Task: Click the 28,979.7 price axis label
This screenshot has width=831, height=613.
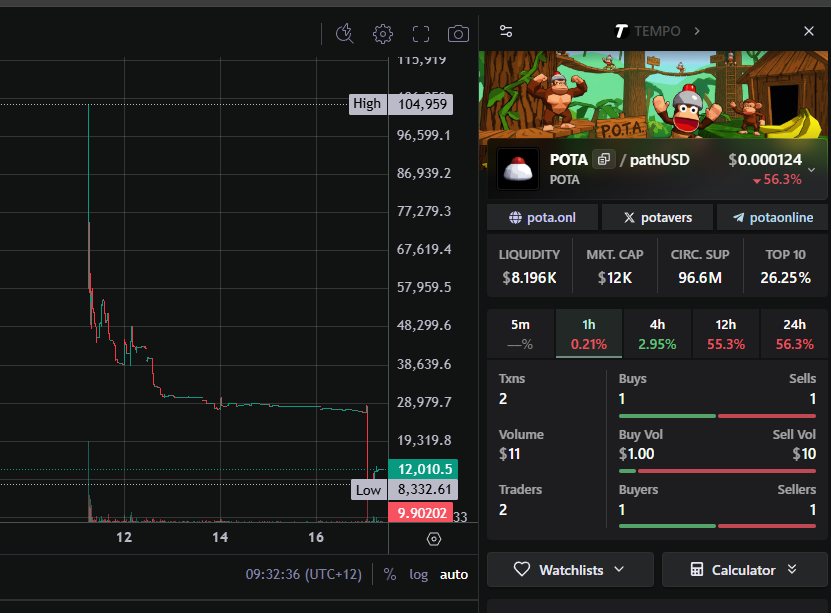Action: pos(424,402)
